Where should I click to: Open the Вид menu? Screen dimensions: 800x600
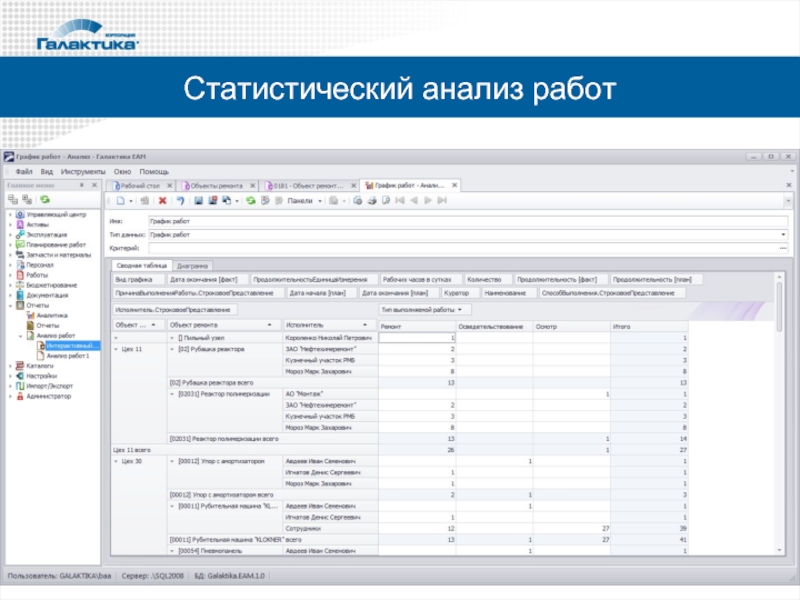point(46,171)
